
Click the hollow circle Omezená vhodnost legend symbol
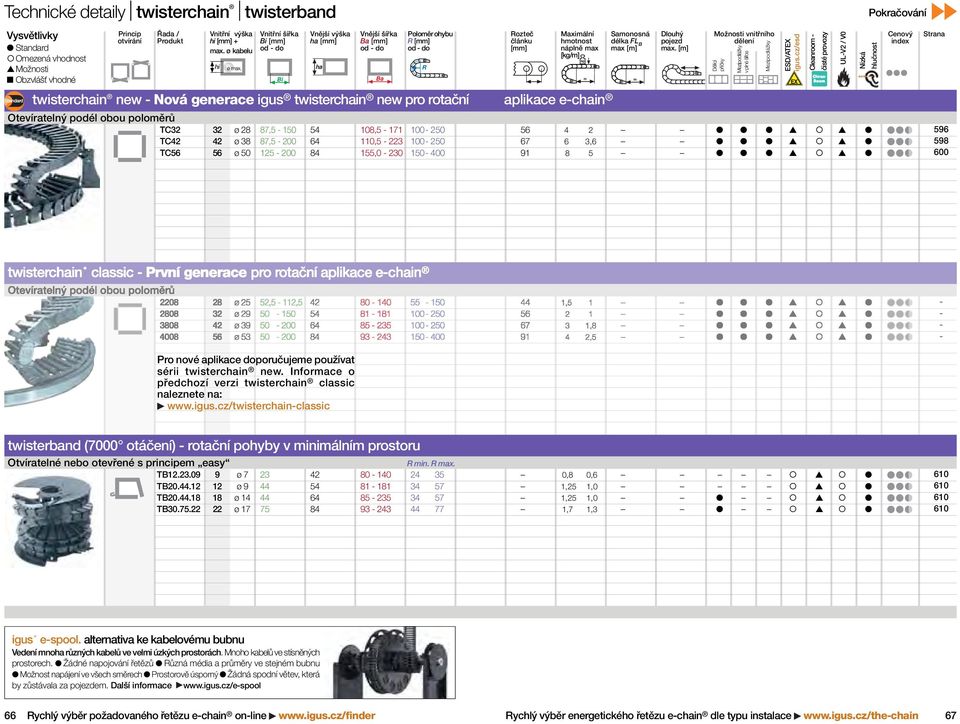click(10, 59)
